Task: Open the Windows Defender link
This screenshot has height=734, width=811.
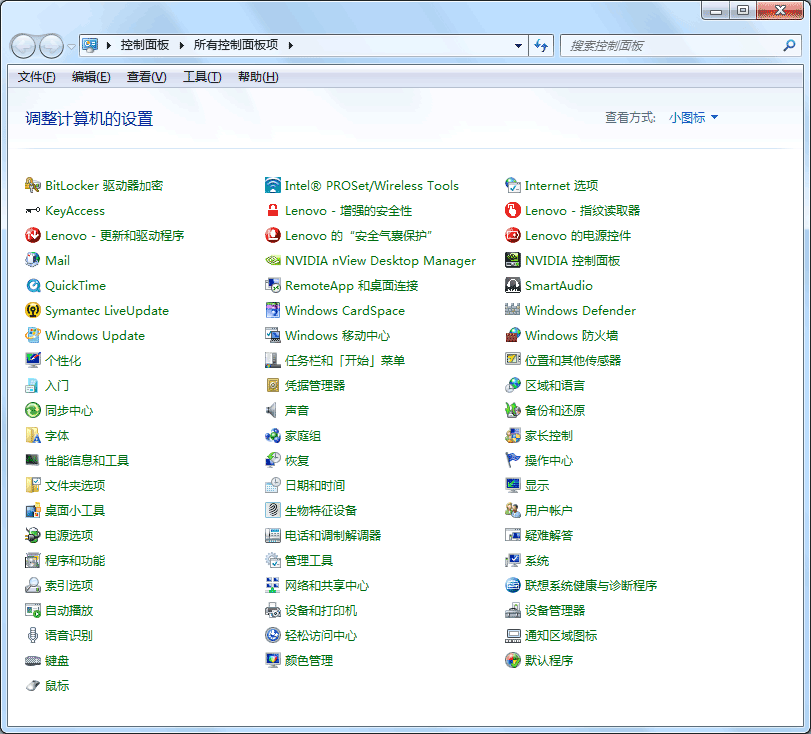Action: (580, 310)
